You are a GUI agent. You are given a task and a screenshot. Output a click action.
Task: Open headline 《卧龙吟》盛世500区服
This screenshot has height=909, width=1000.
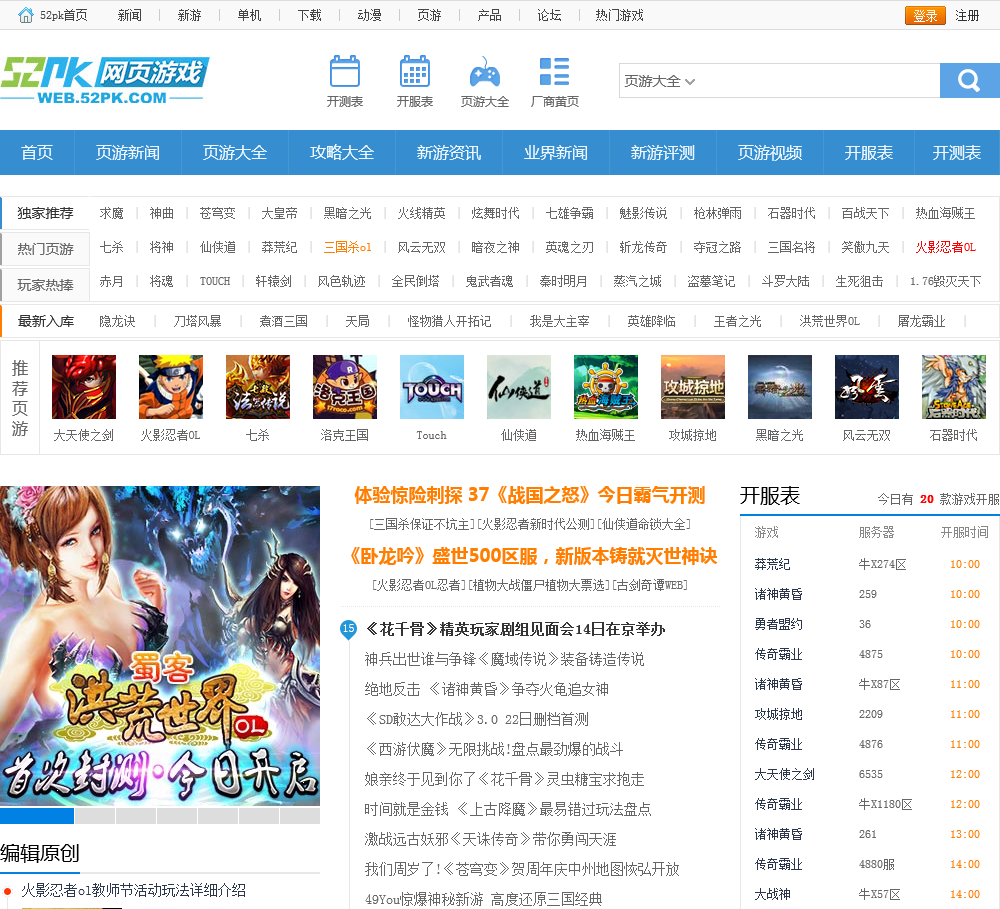(532, 556)
